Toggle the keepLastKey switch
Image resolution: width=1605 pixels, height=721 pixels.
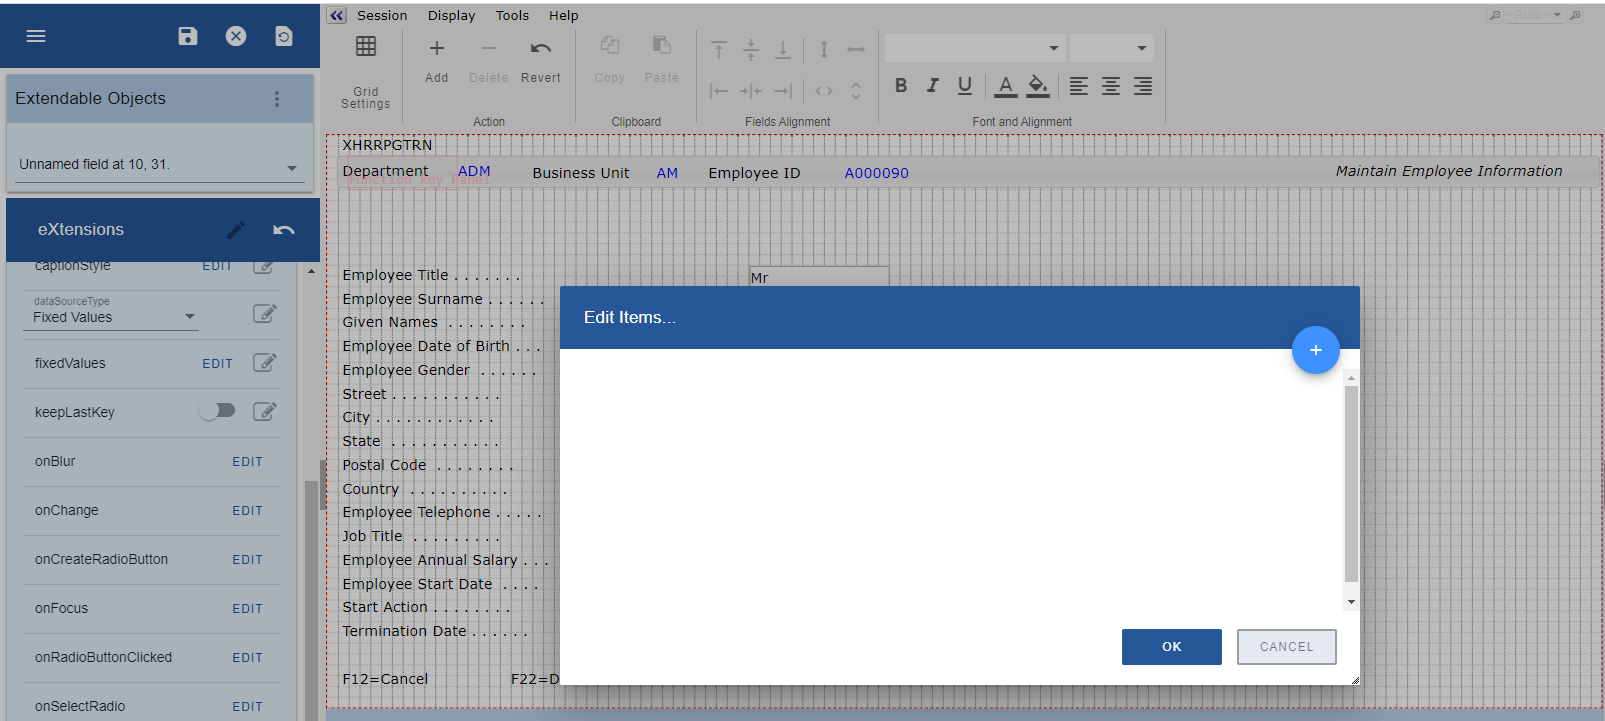click(x=217, y=411)
